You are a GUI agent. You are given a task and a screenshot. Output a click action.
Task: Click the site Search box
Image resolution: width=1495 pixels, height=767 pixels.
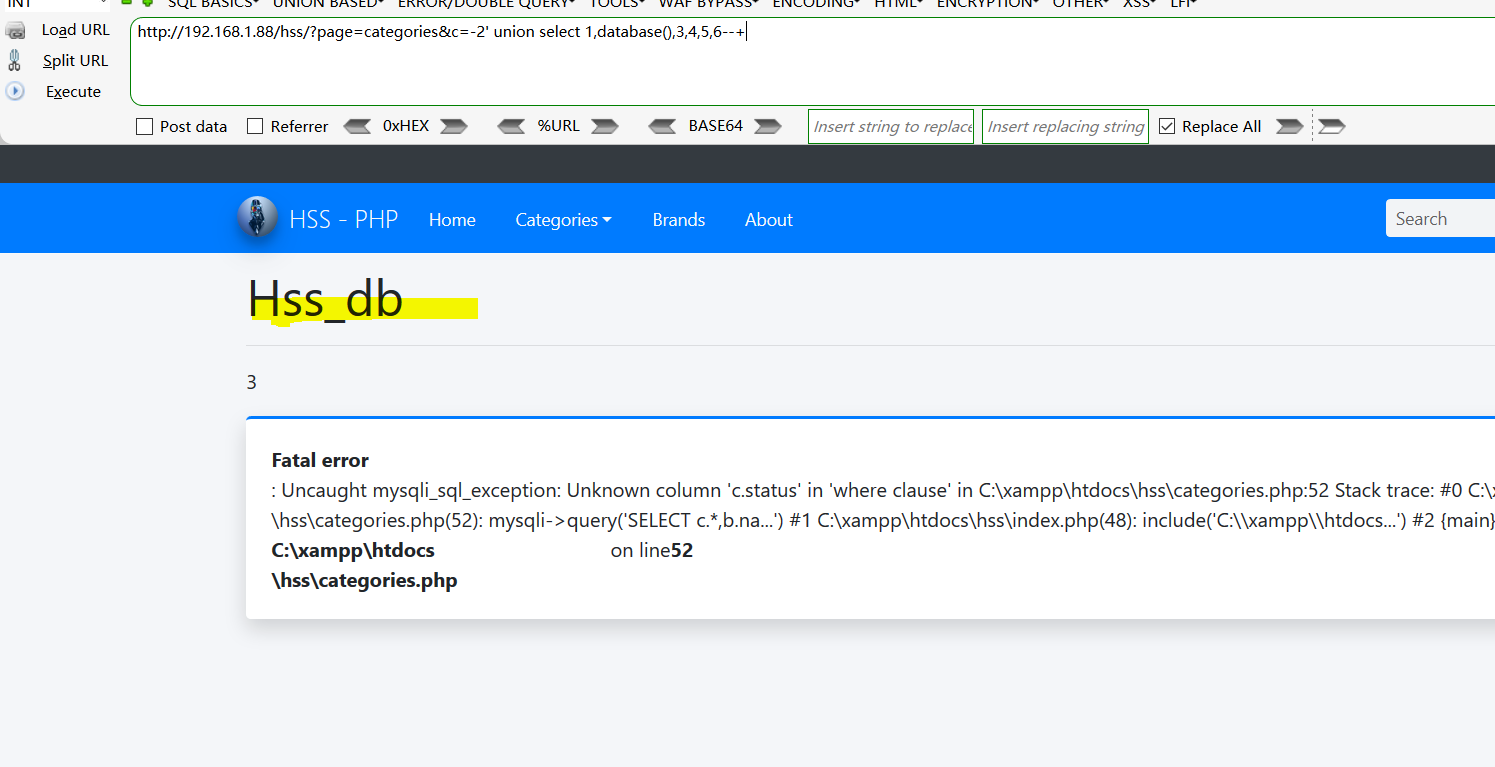(1440, 219)
